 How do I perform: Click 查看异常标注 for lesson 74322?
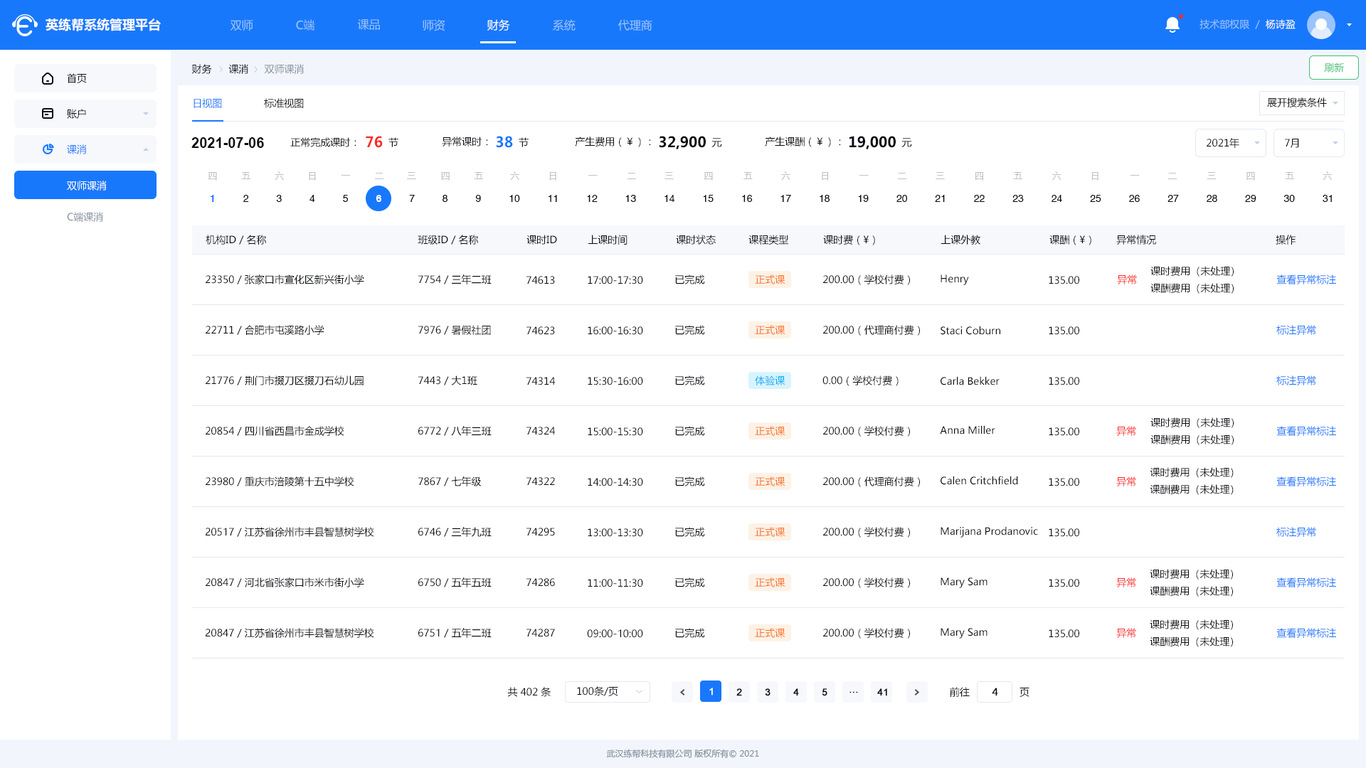(x=1306, y=482)
